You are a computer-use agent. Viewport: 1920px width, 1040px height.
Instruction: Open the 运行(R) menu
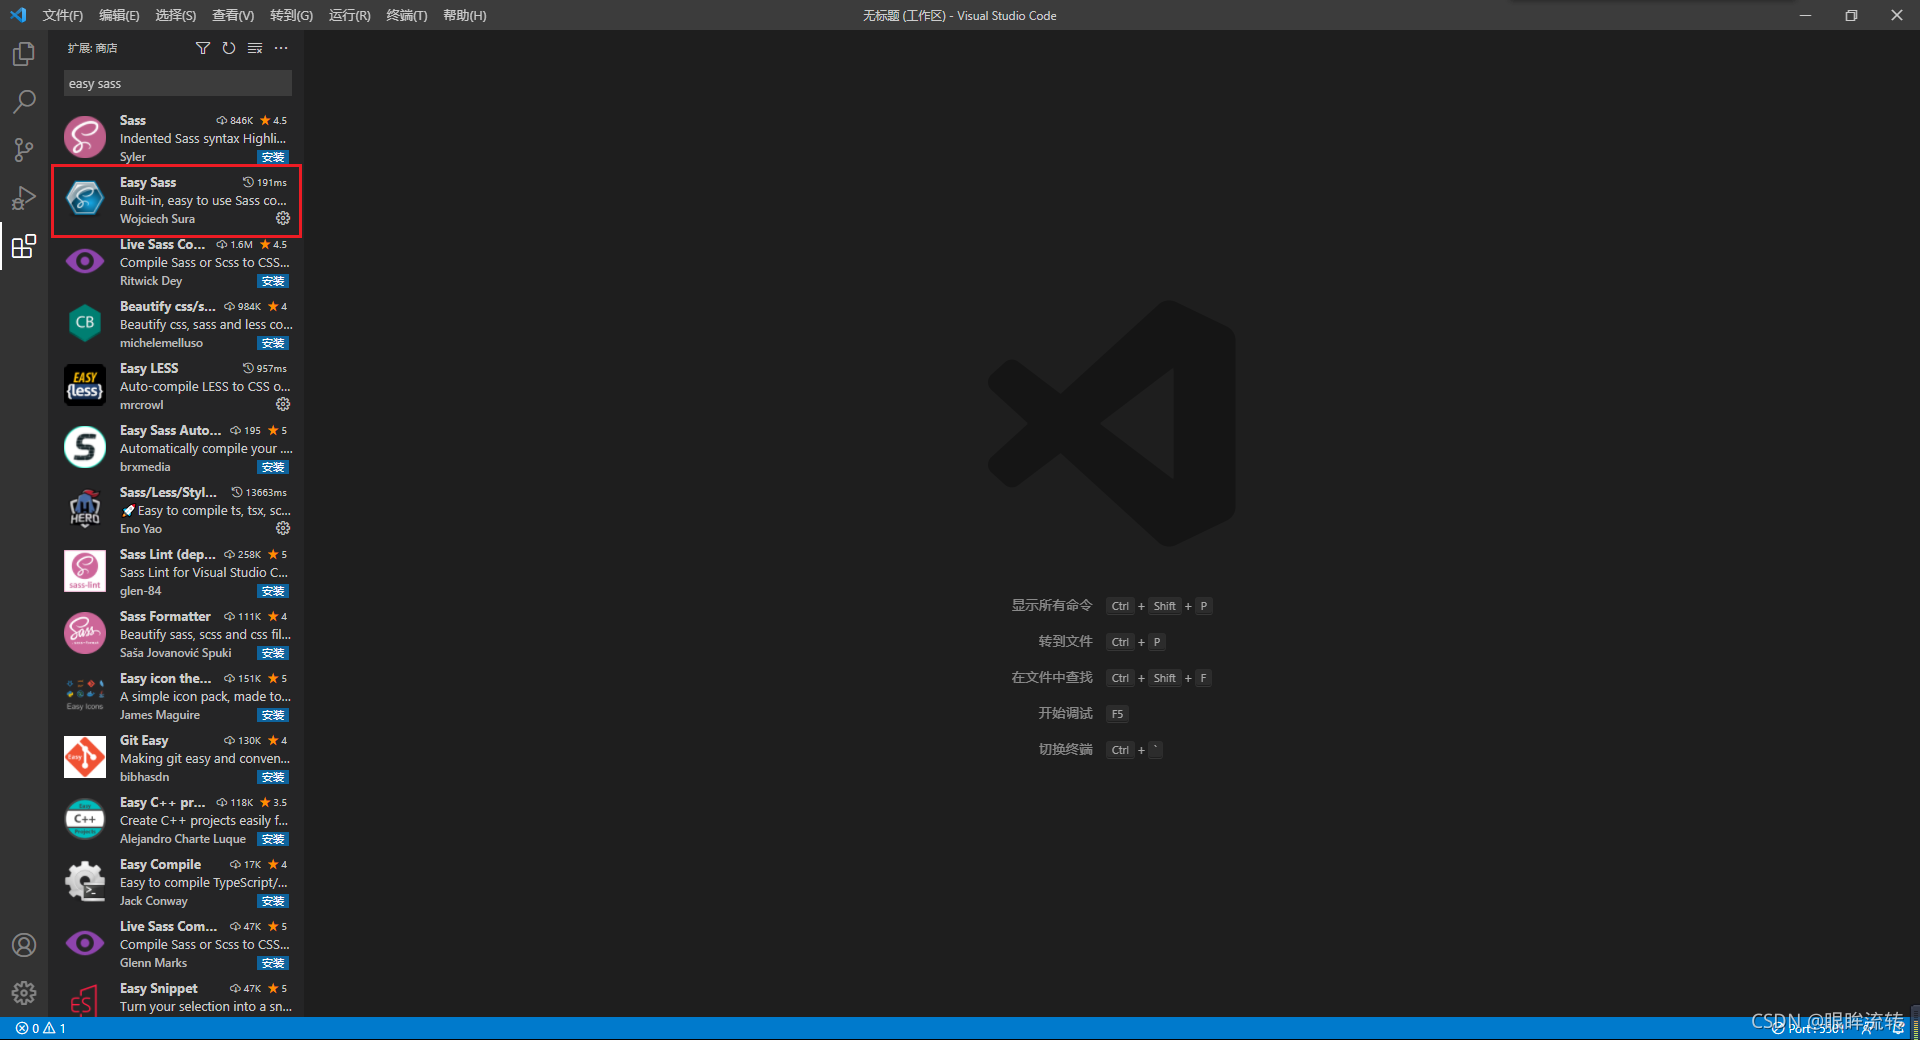(349, 15)
